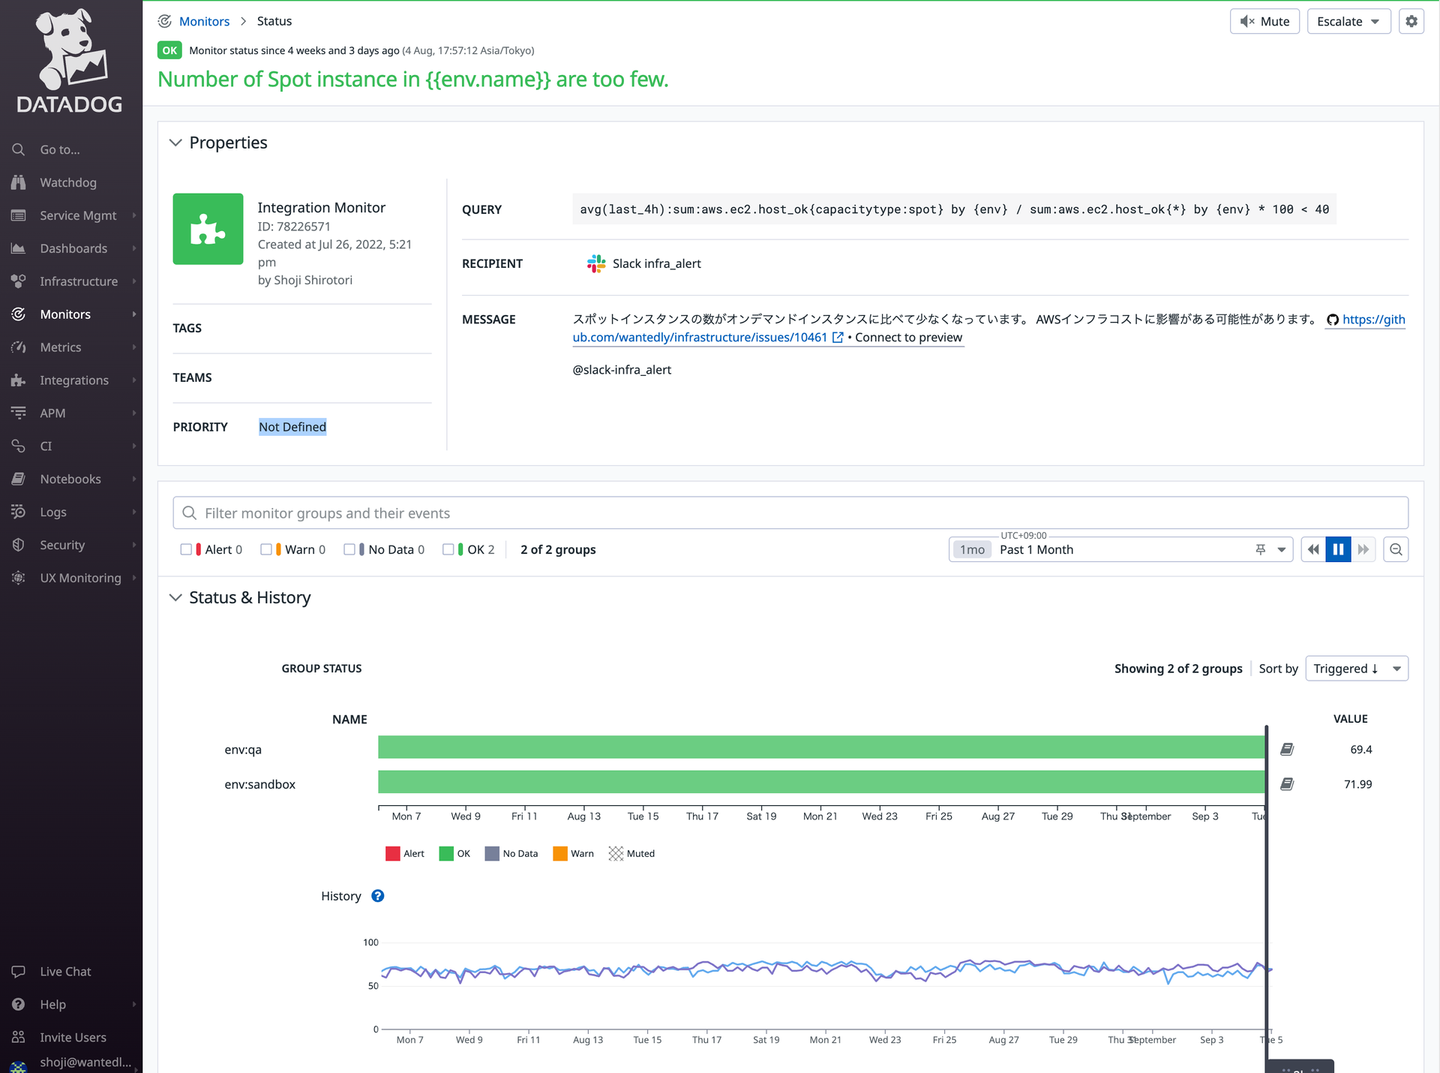Click the rewind time range icon
This screenshot has height=1073, width=1440.
[1313, 549]
